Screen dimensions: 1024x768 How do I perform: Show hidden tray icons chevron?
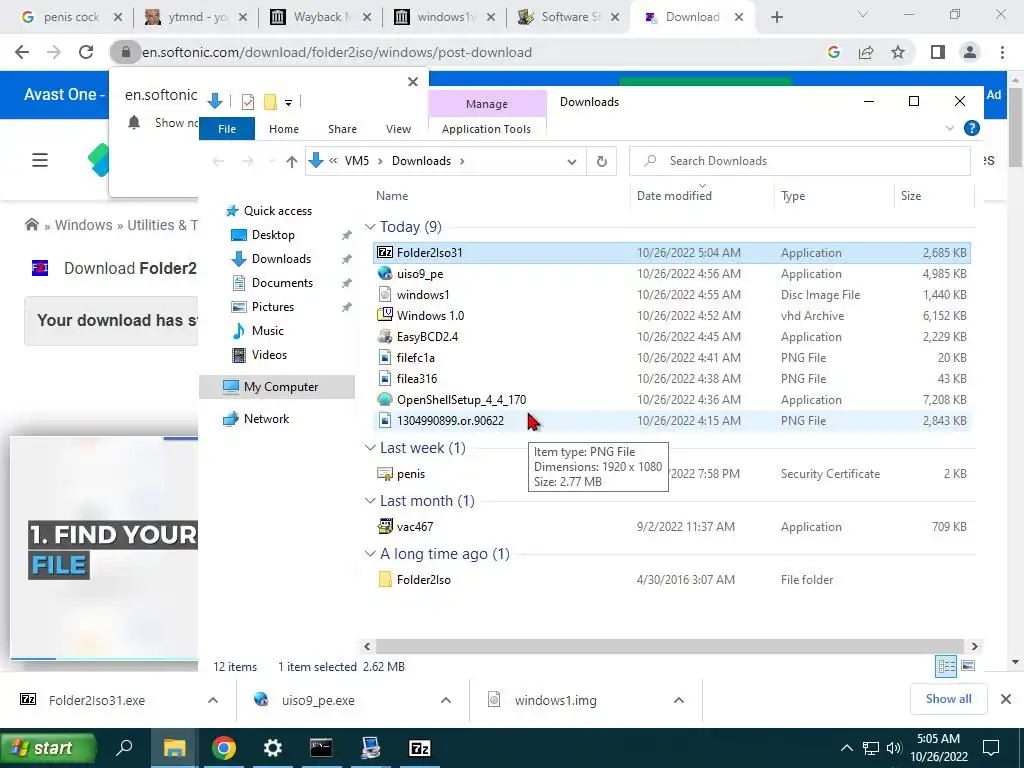(846, 748)
